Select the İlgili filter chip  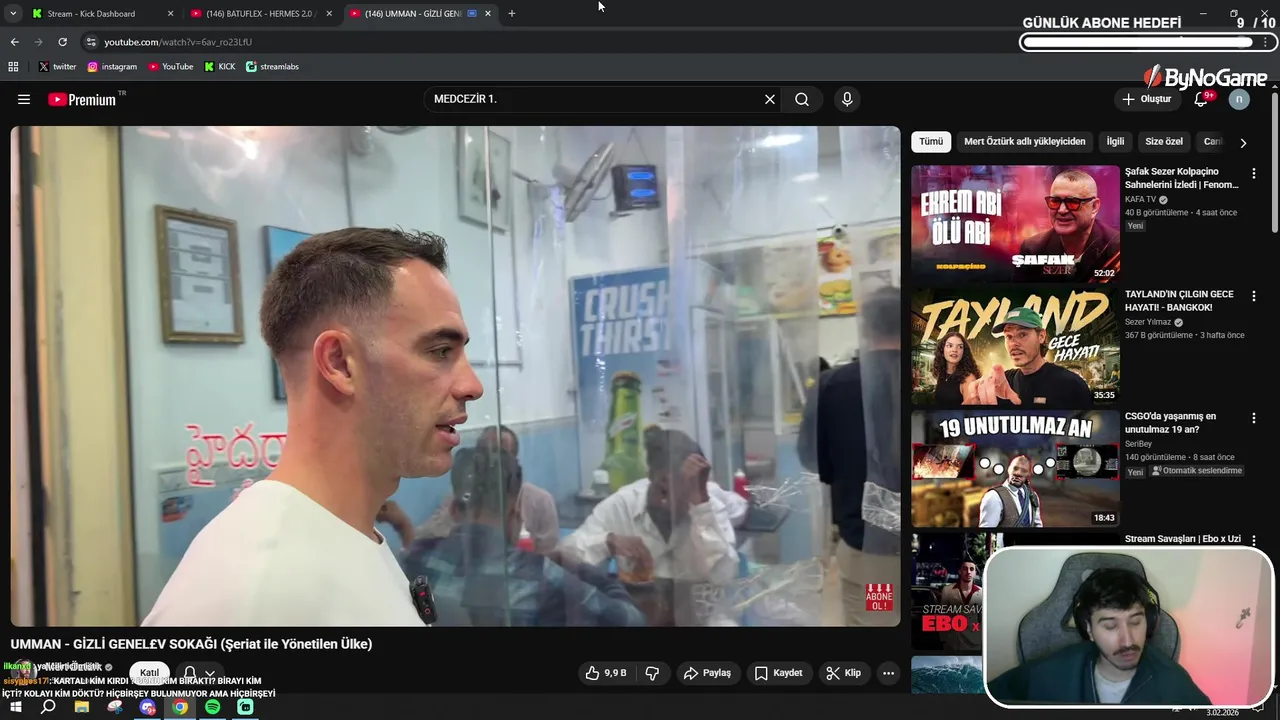(1115, 141)
